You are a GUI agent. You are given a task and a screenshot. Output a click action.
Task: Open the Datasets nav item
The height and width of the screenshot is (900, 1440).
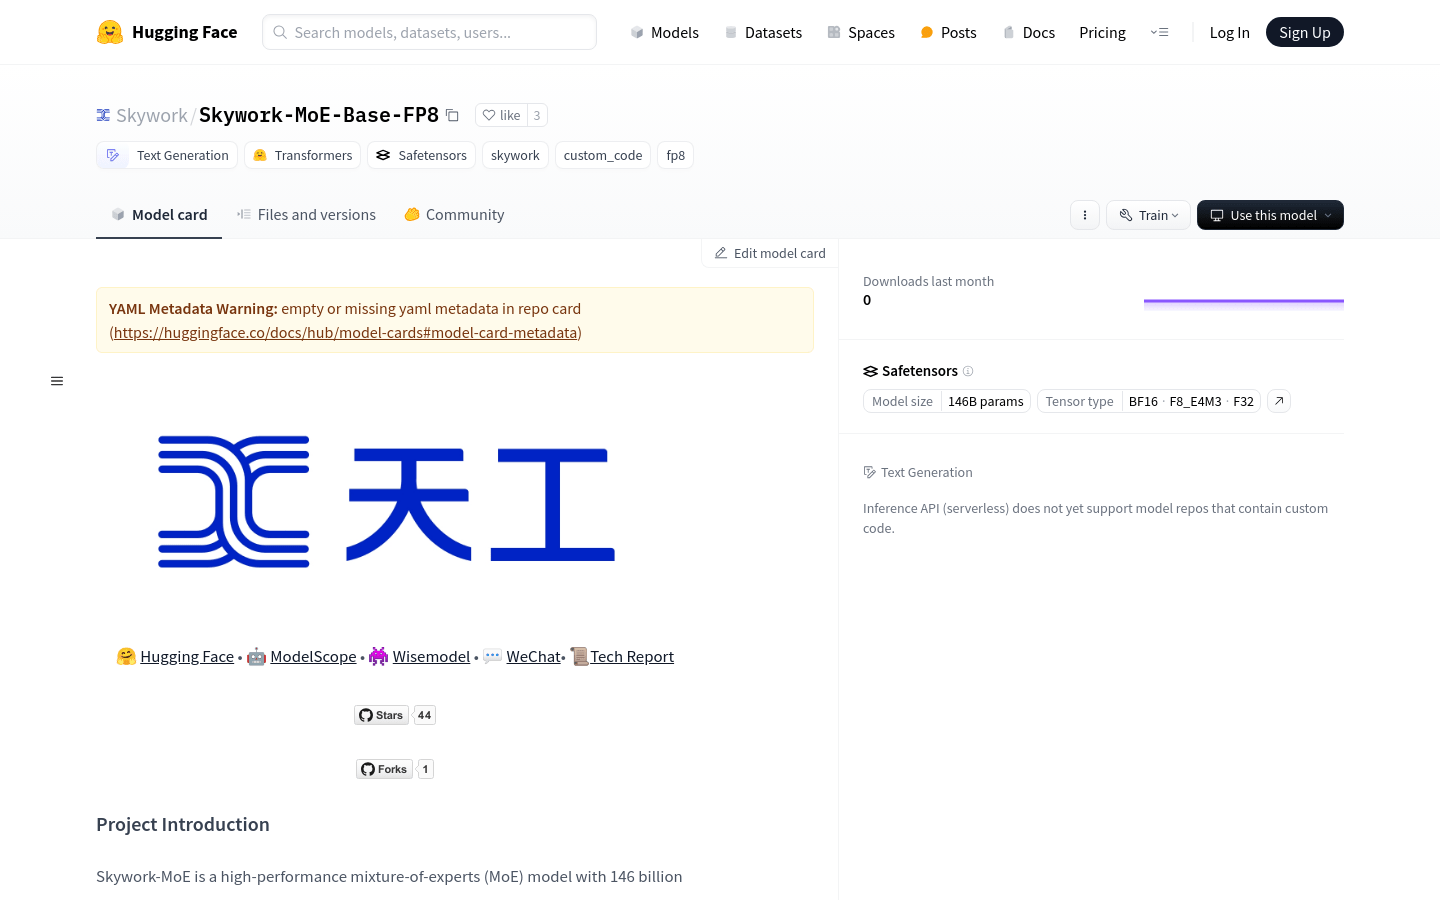[763, 32]
